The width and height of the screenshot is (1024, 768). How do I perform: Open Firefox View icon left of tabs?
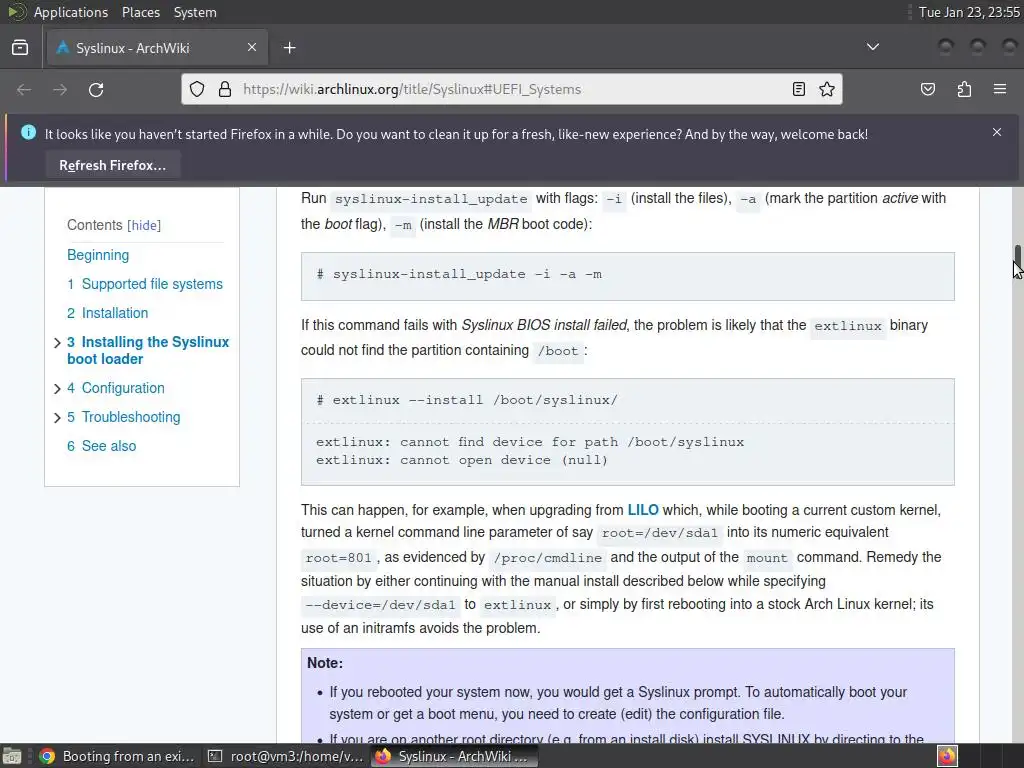20,48
